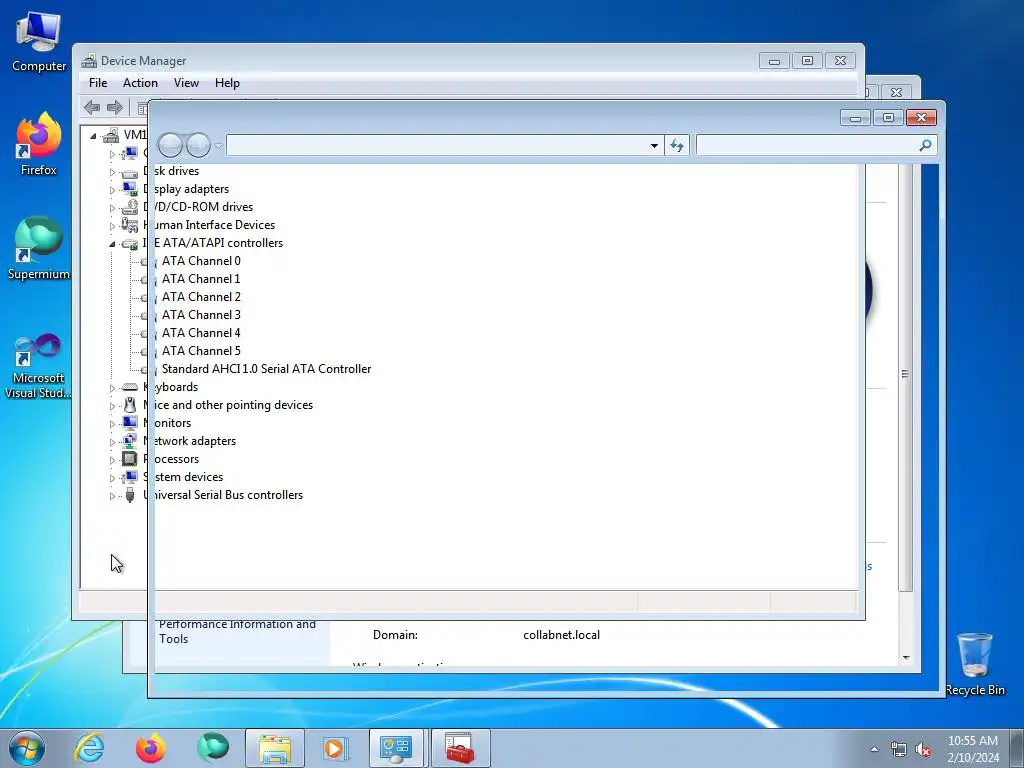Click the collabnet.local domain value
The width and height of the screenshot is (1024, 768).
click(562, 635)
